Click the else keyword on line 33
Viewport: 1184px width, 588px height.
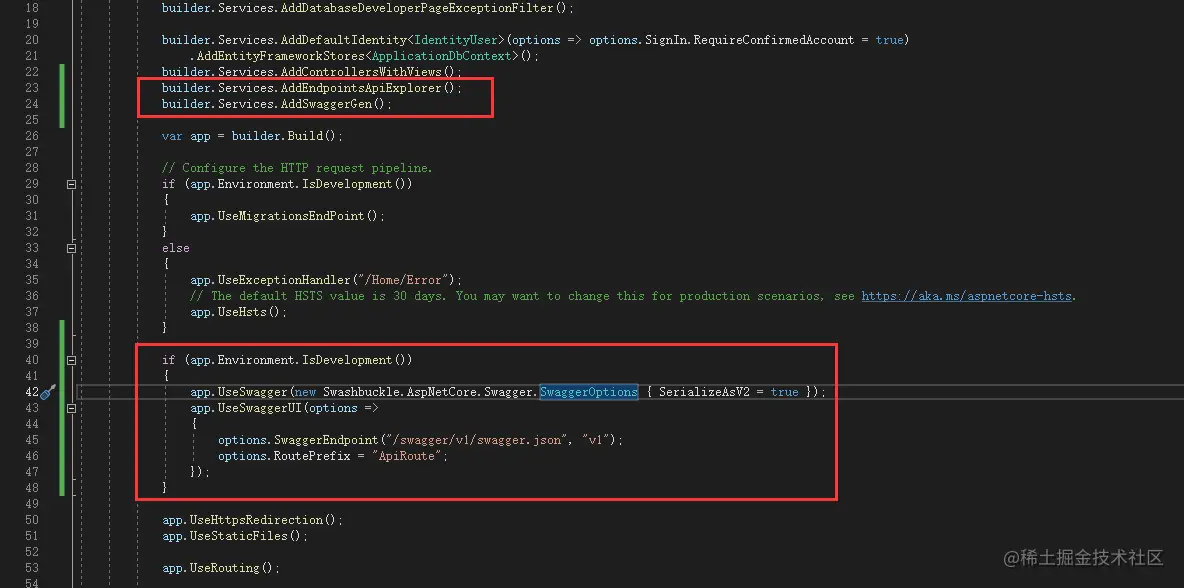(176, 248)
